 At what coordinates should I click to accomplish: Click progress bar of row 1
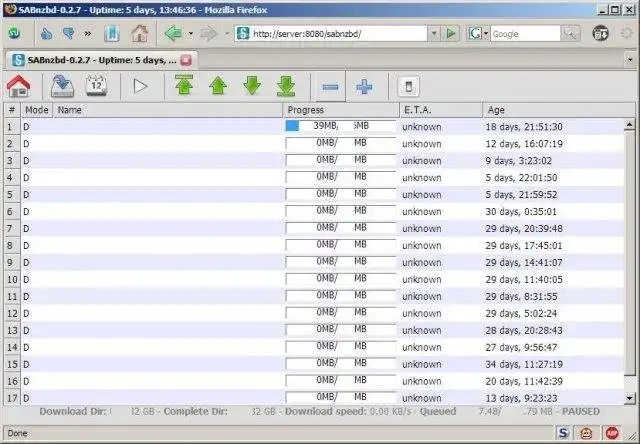pos(341,126)
